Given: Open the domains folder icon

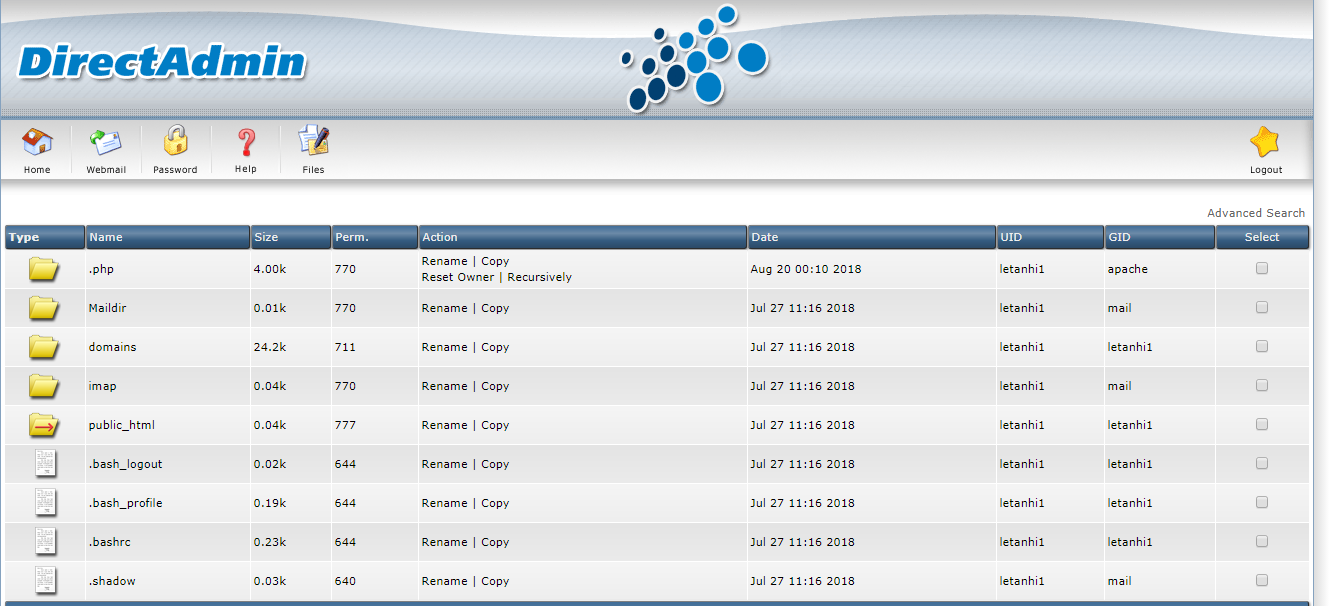Looking at the screenshot, I should coord(44,346).
